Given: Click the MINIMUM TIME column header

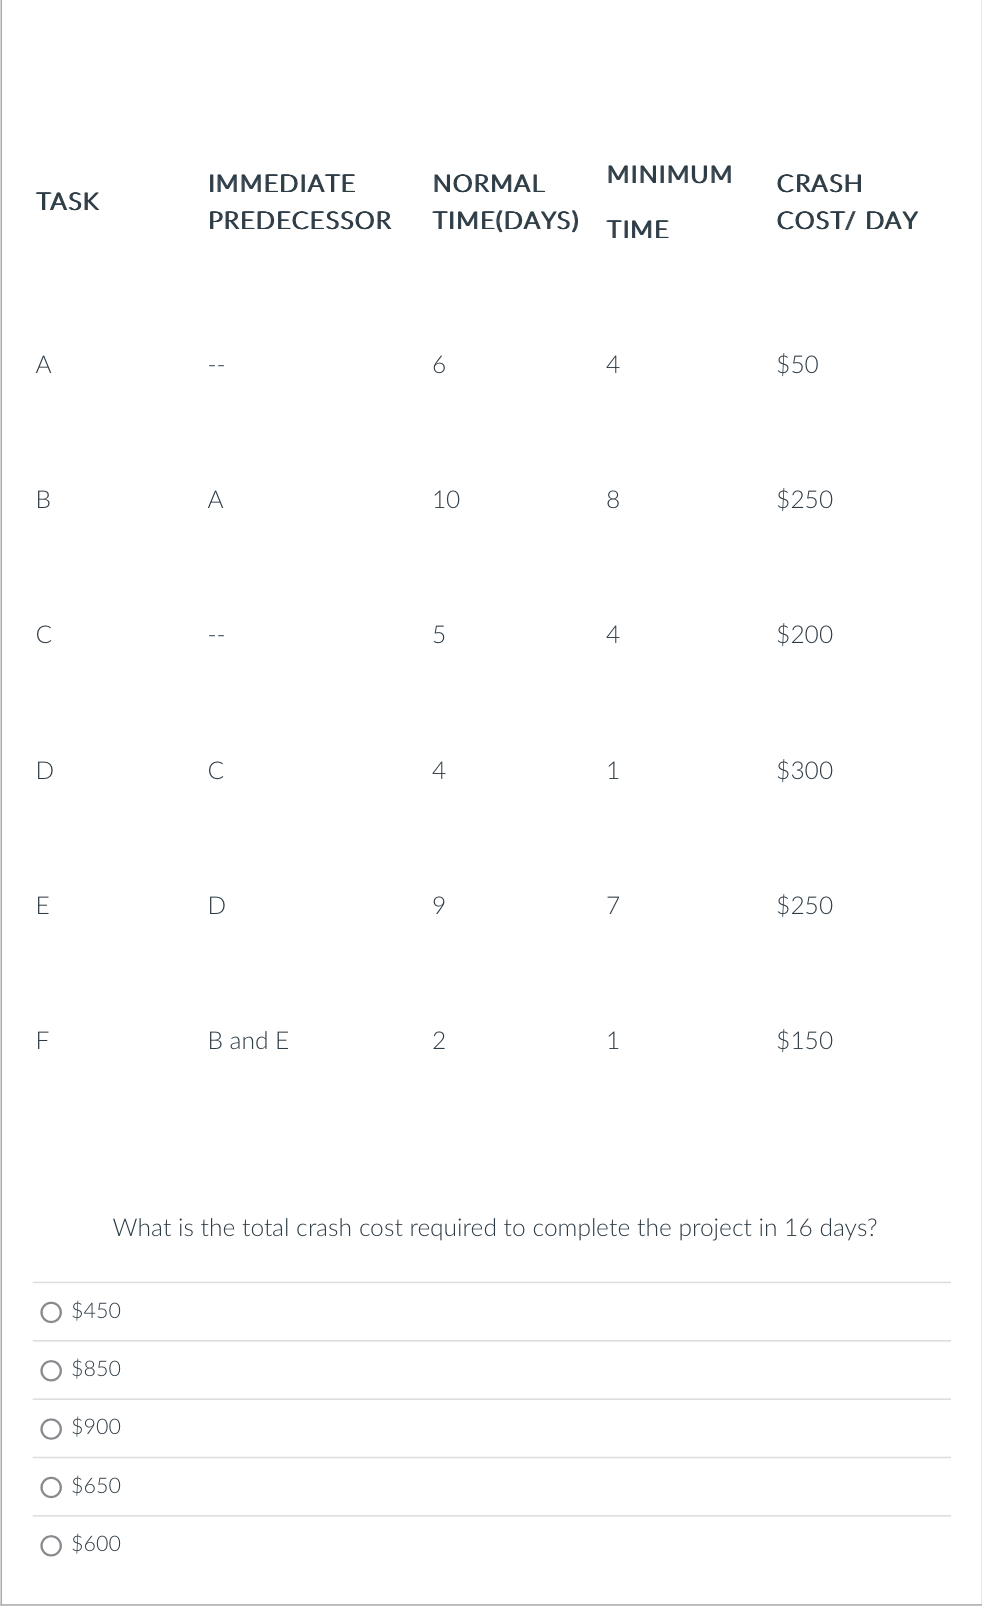Looking at the screenshot, I should coord(669,201).
